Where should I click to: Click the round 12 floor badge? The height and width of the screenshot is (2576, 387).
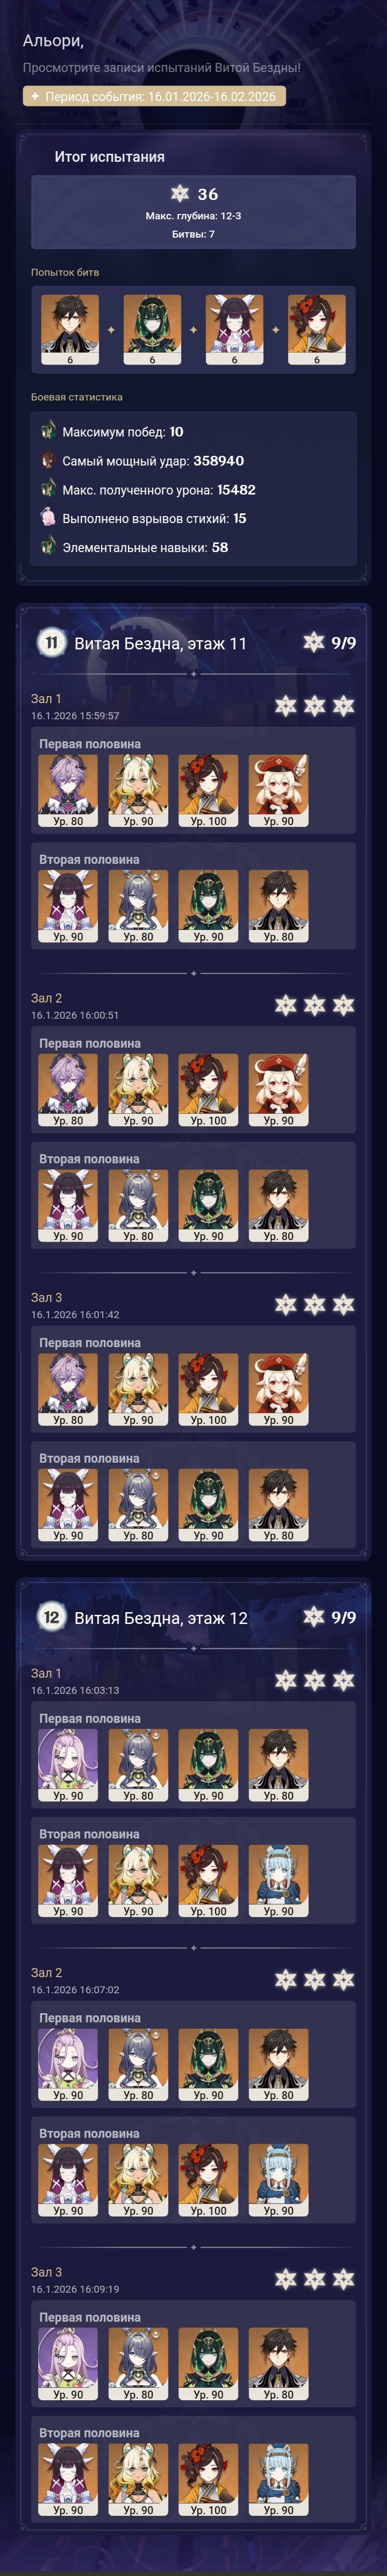pyautogui.click(x=51, y=1616)
